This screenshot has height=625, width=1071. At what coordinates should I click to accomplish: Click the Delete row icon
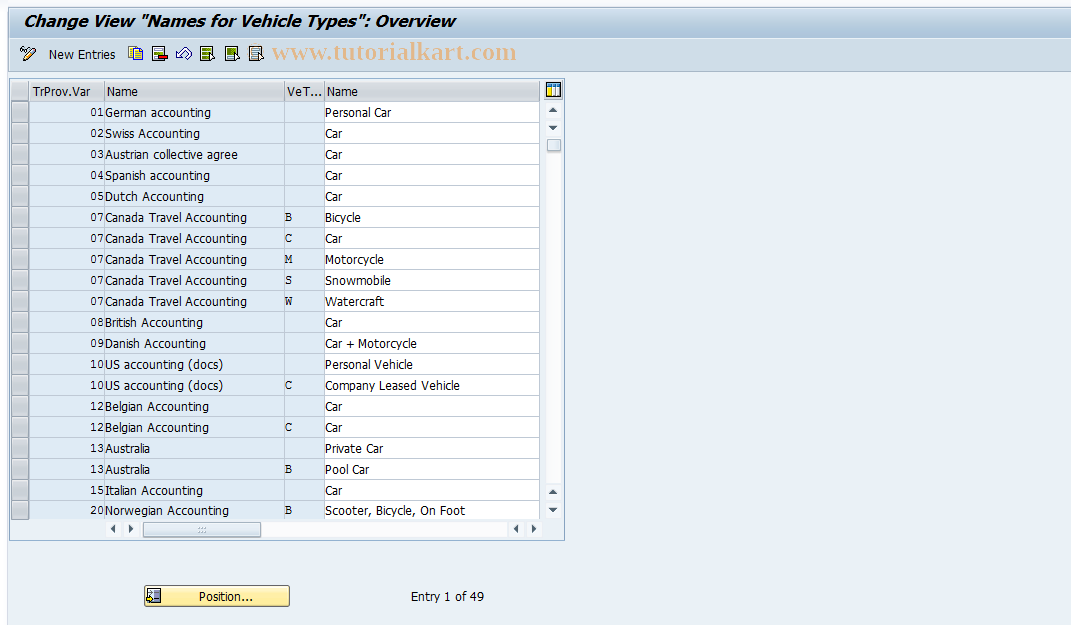click(160, 54)
